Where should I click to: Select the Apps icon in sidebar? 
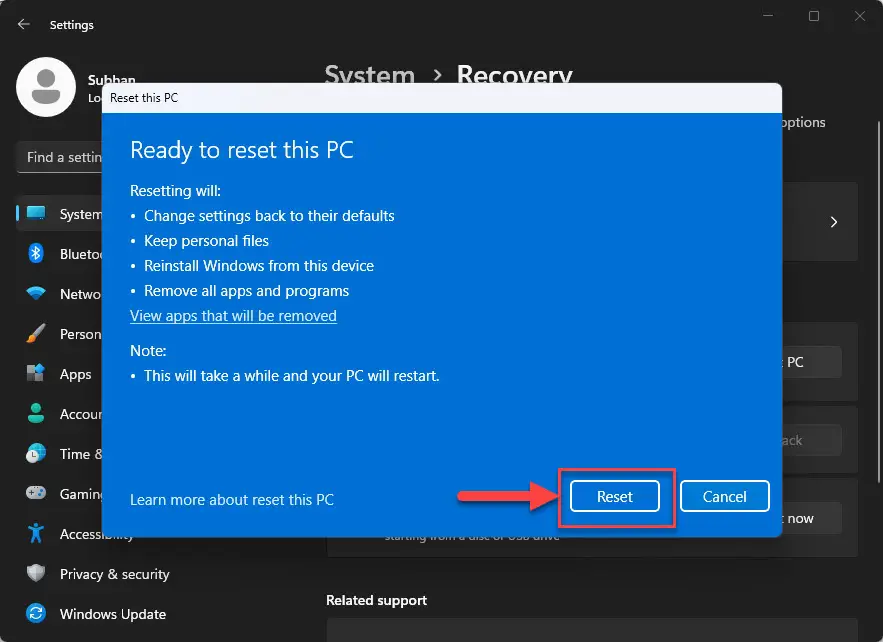point(36,373)
